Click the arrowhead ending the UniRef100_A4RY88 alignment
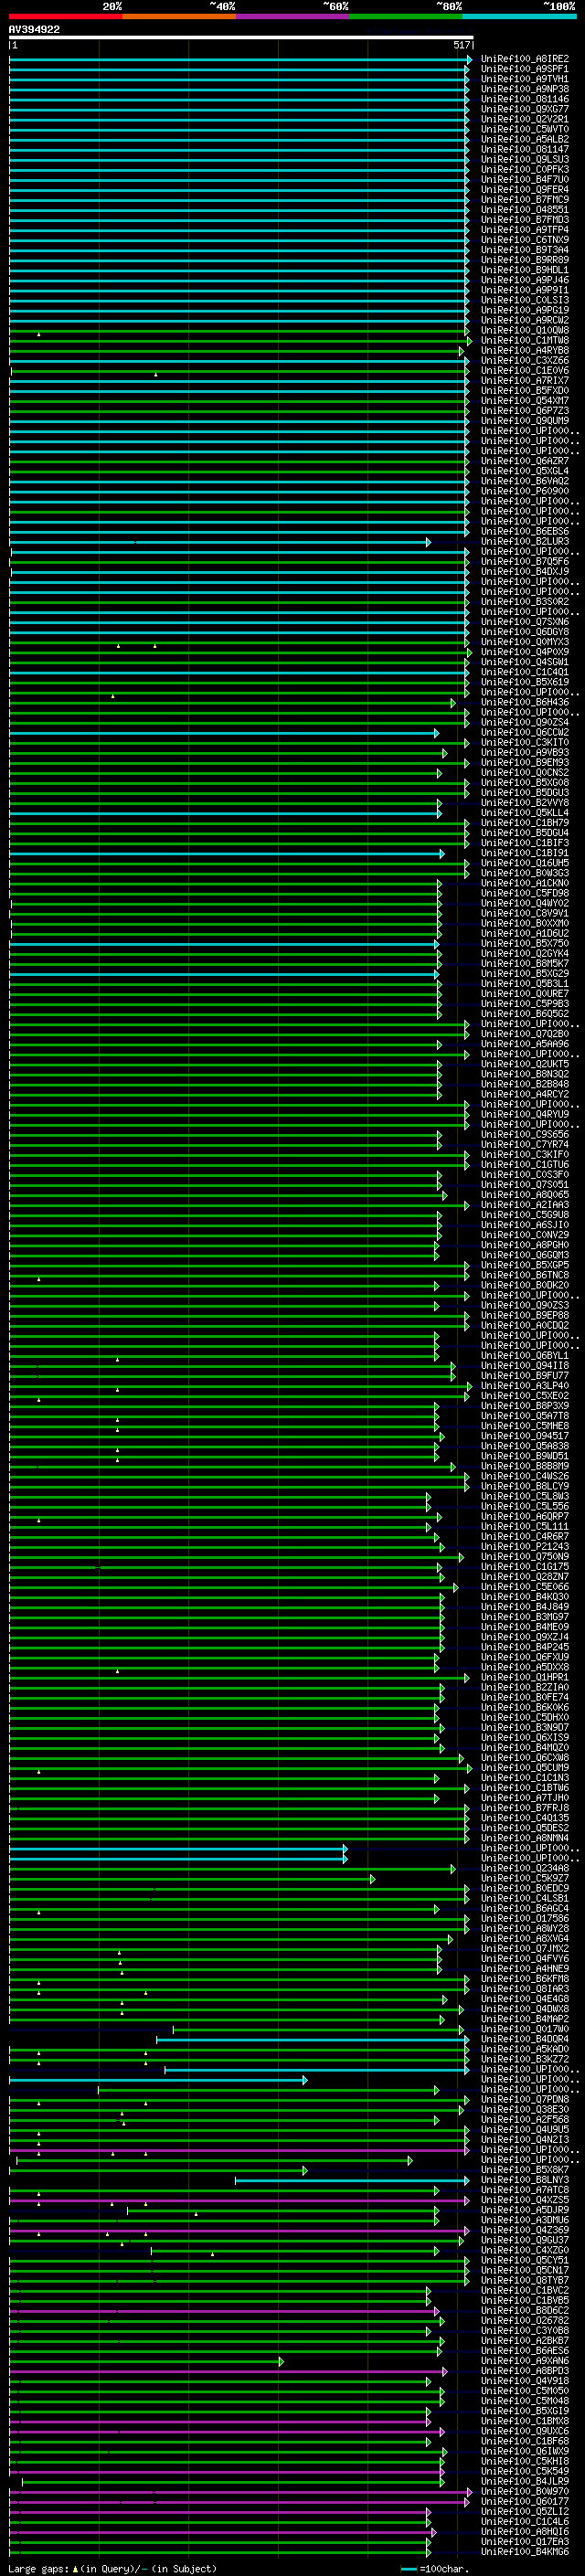 [461, 350]
